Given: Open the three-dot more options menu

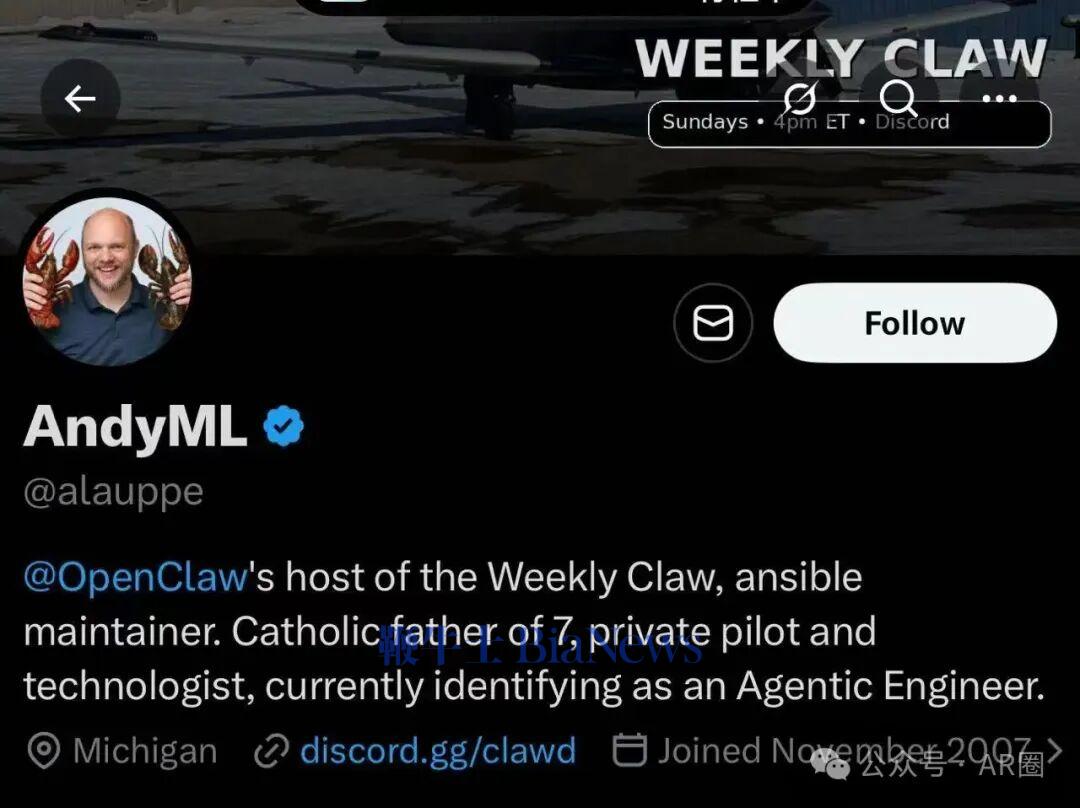Looking at the screenshot, I should (x=999, y=99).
